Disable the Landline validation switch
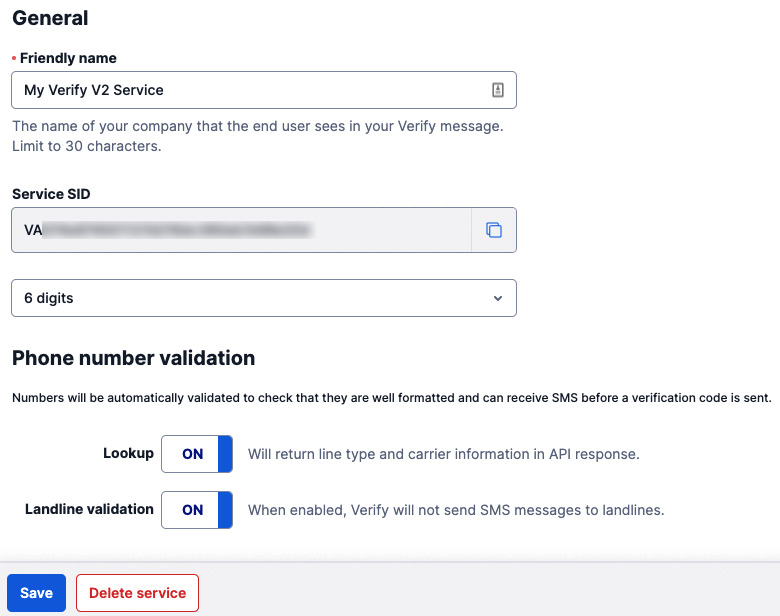The image size is (780, 616). coord(197,510)
